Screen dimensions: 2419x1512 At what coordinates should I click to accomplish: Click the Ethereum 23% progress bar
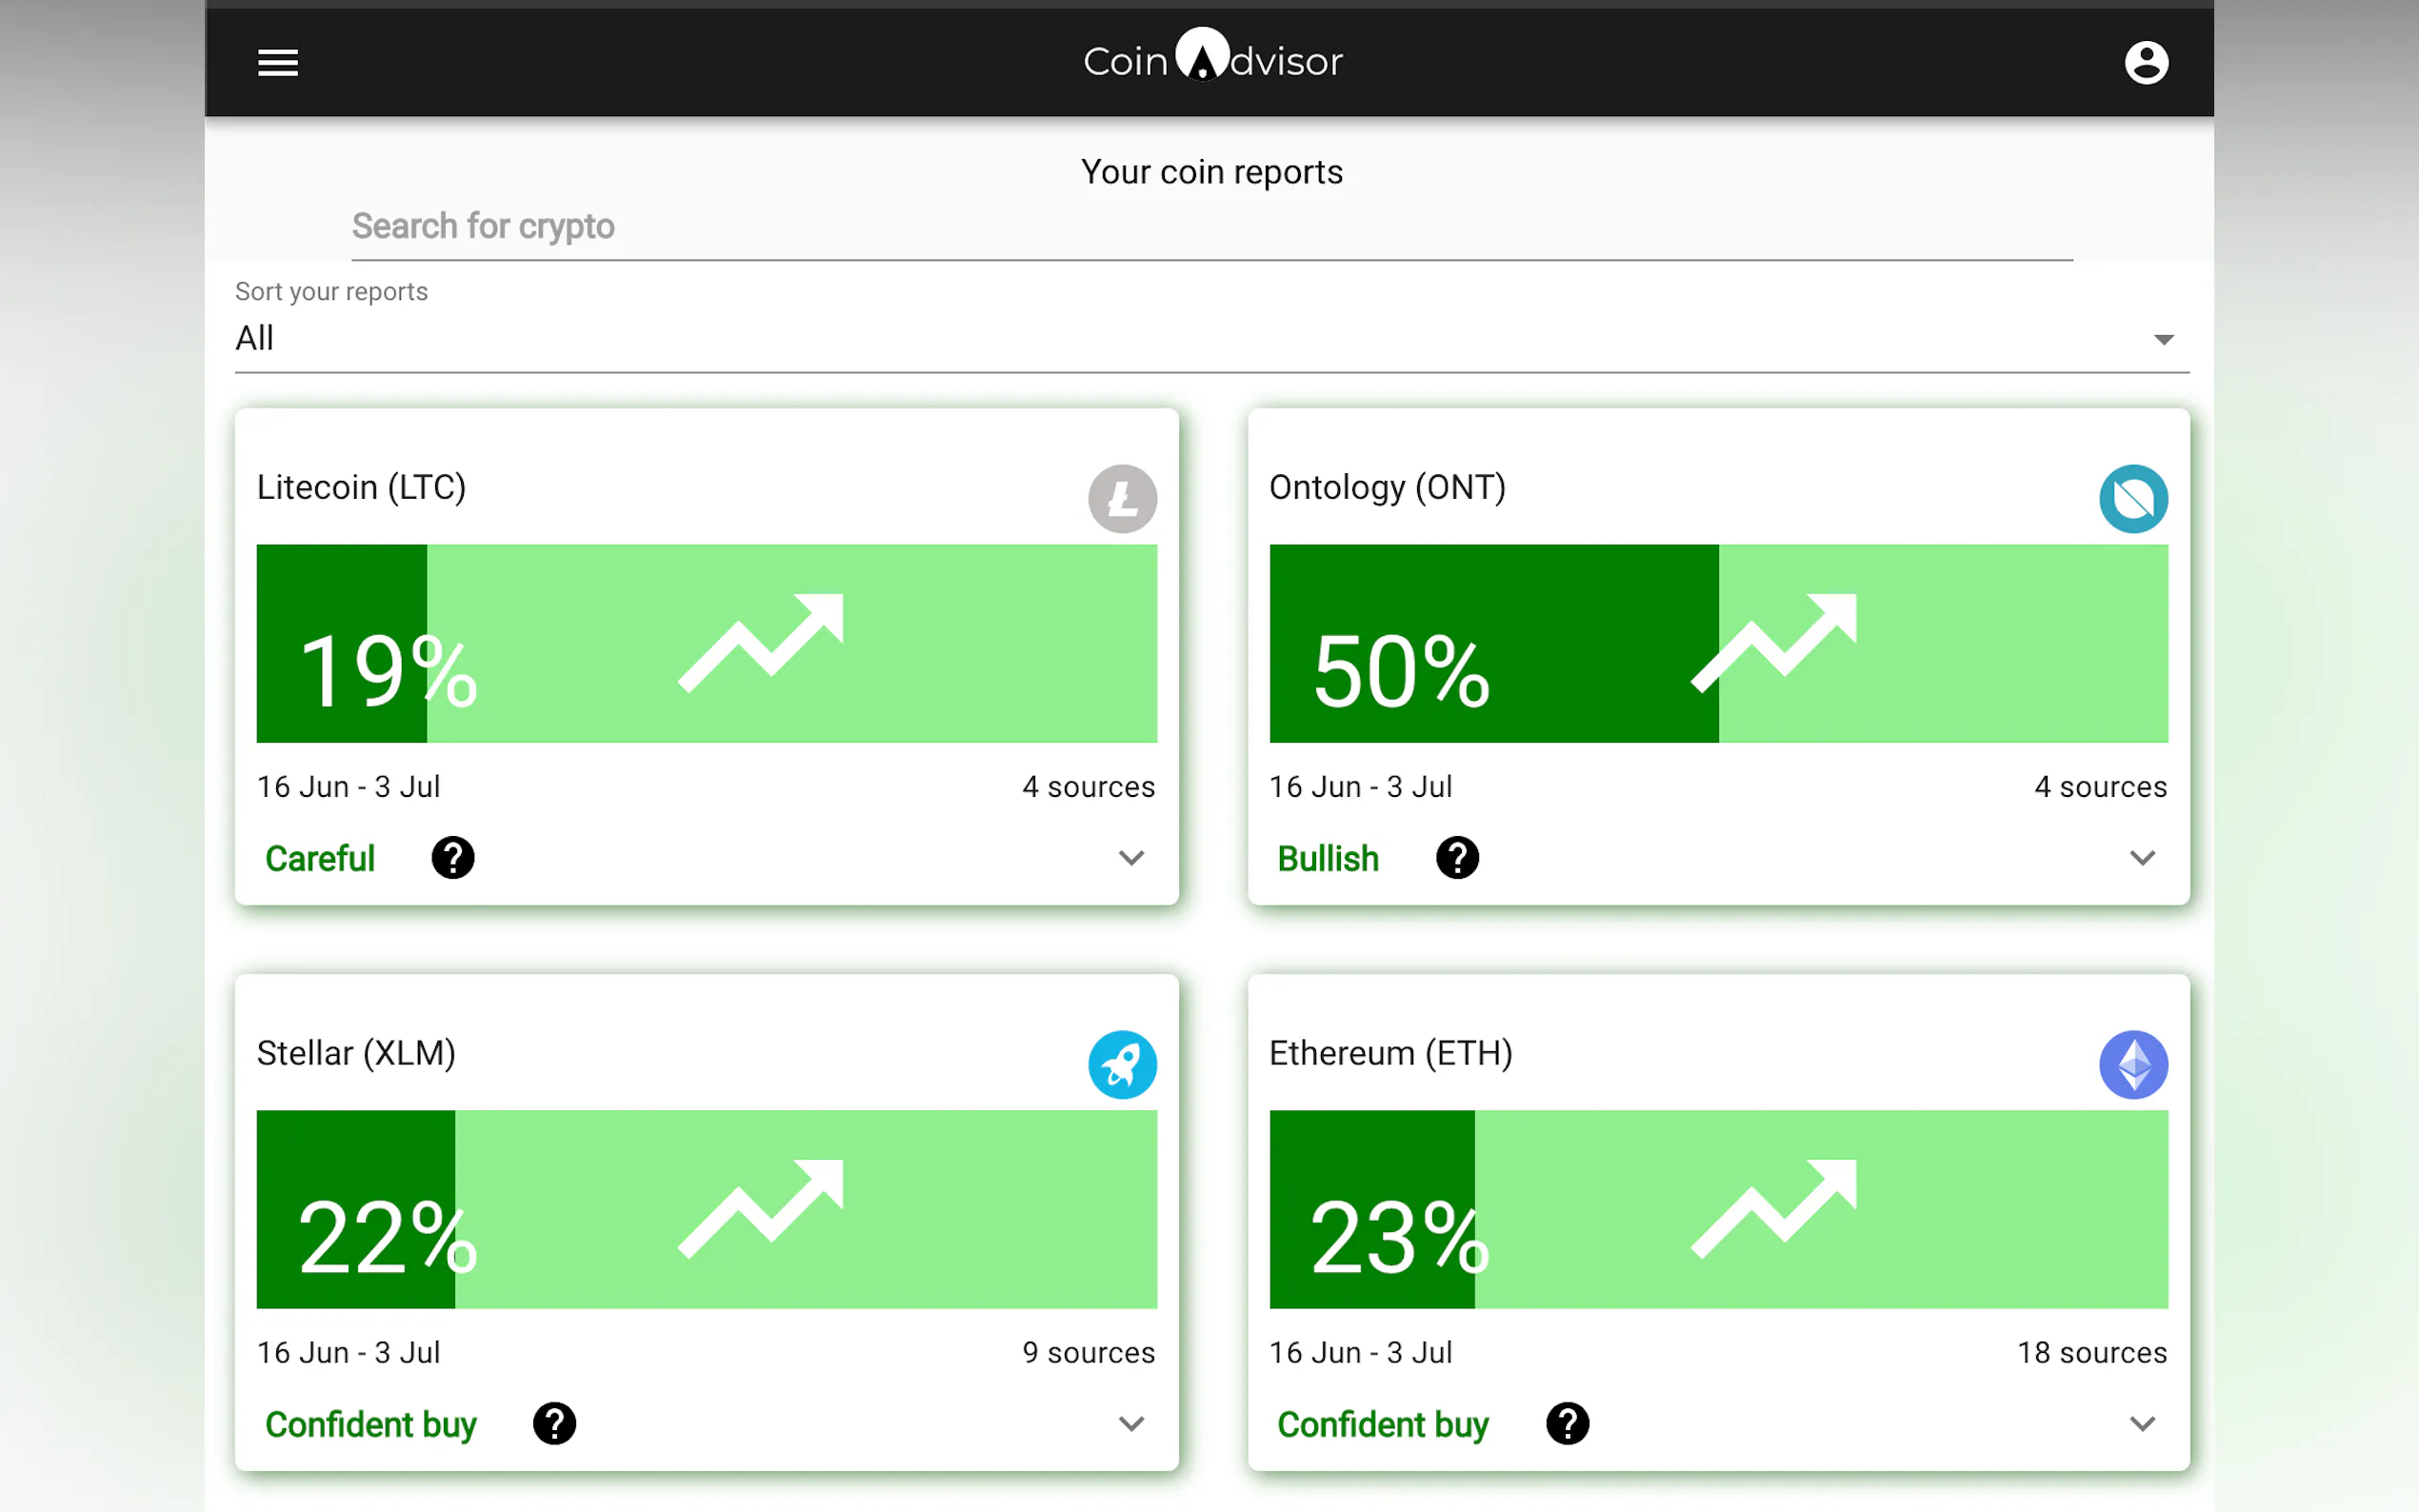(x=1719, y=1209)
